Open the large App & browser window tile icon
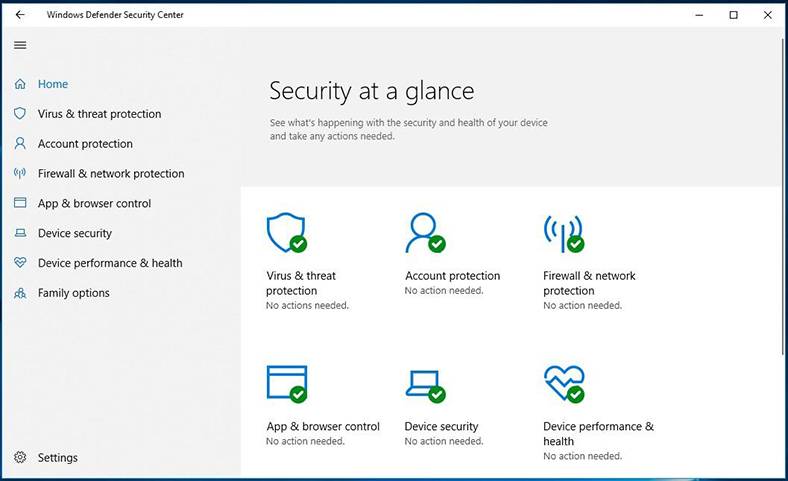Image resolution: width=788 pixels, height=481 pixels. pyautogui.click(x=286, y=384)
